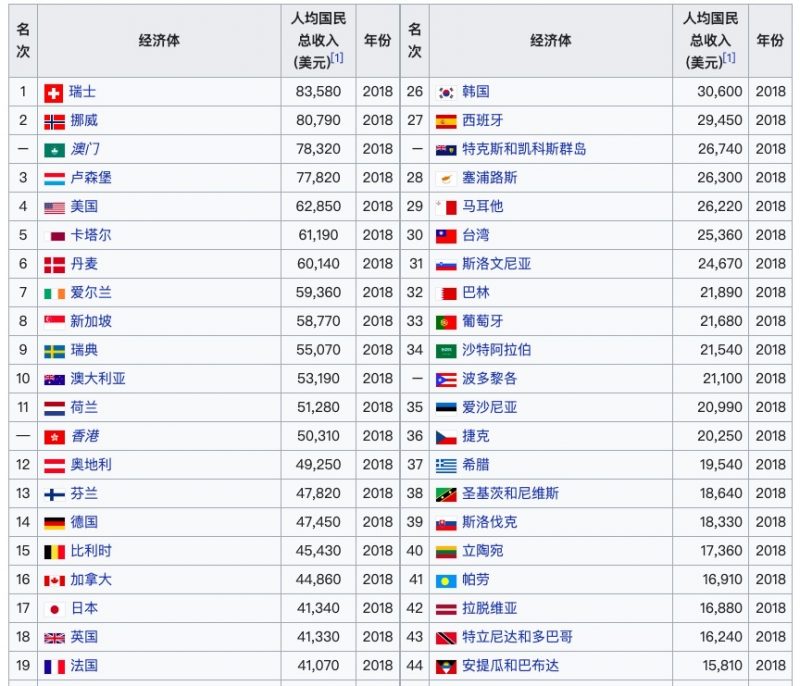This screenshot has height=686, width=800.
Task: Click the Belgium flag icon
Action: [x=54, y=552]
